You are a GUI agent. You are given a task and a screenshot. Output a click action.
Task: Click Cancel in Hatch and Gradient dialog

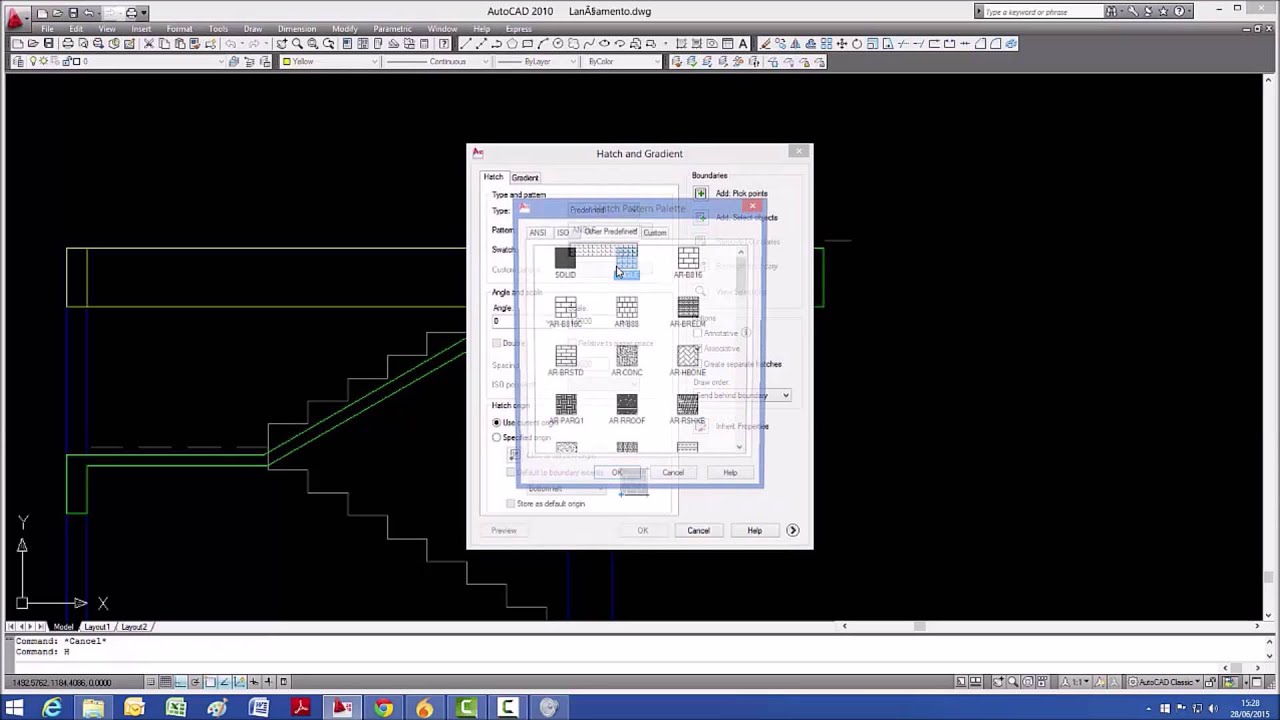click(x=698, y=530)
